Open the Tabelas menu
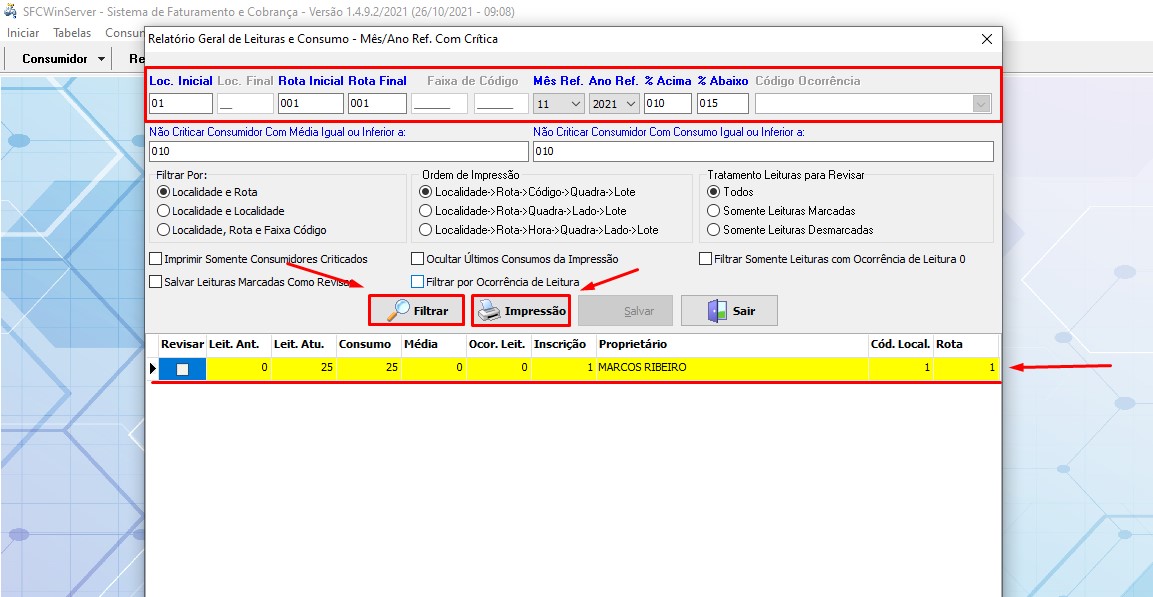This screenshot has height=597, width=1153. (x=72, y=33)
